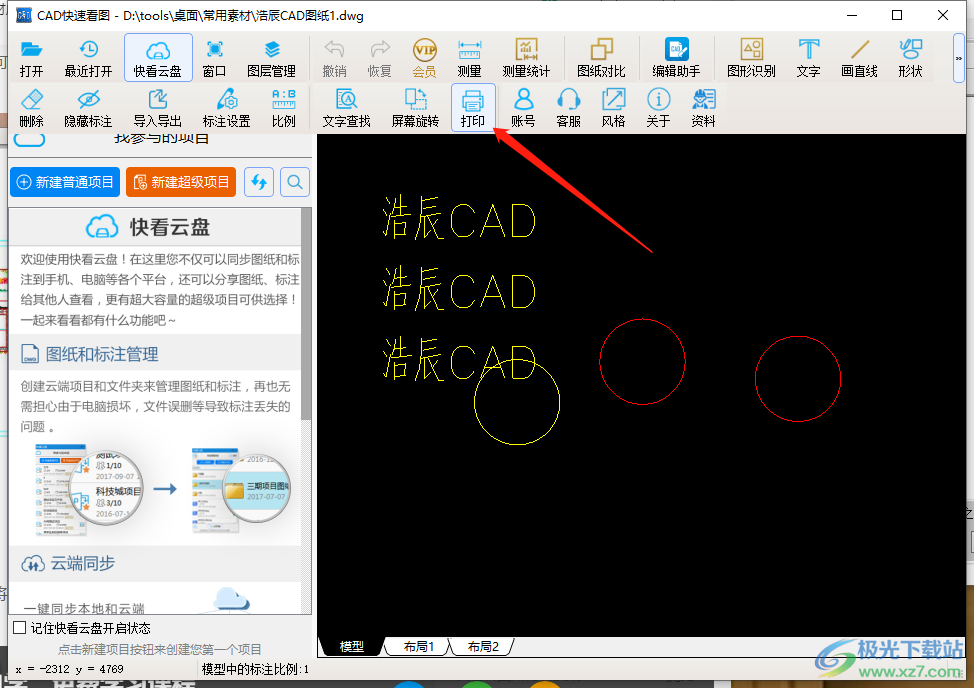Click 新建超级项目 button
974x688 pixels.
click(181, 182)
